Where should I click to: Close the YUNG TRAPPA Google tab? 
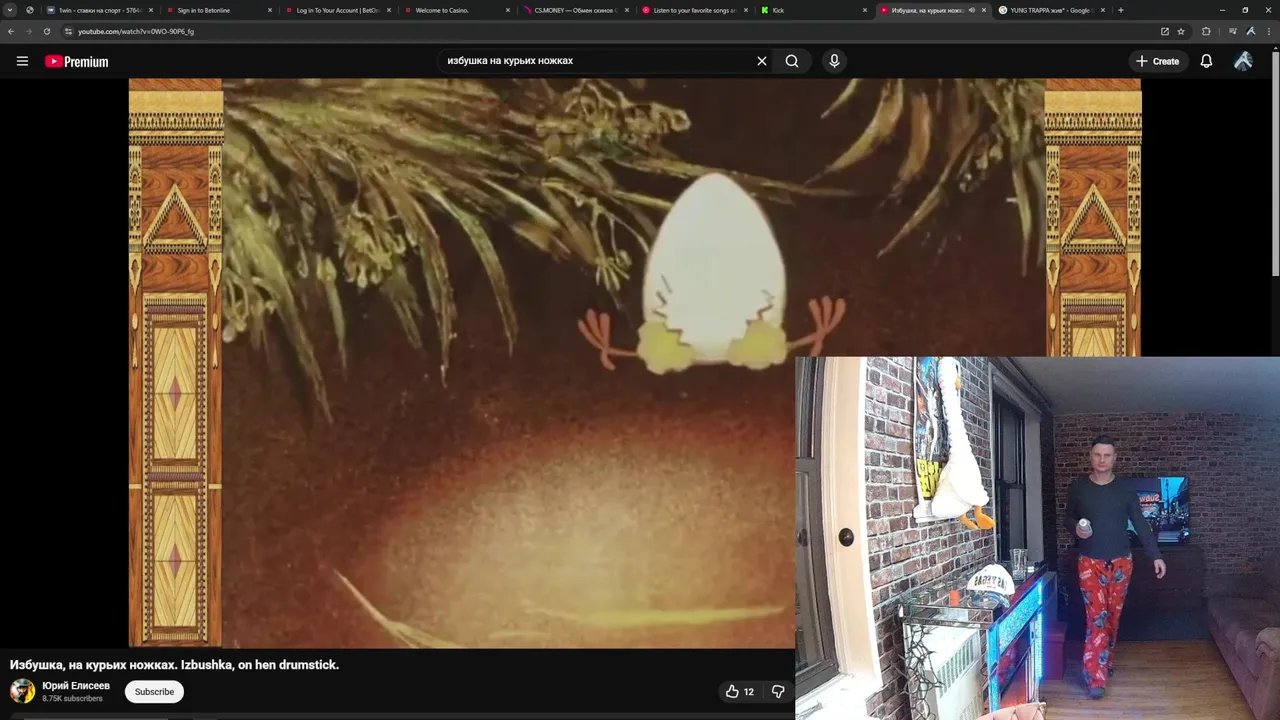[1103, 10]
